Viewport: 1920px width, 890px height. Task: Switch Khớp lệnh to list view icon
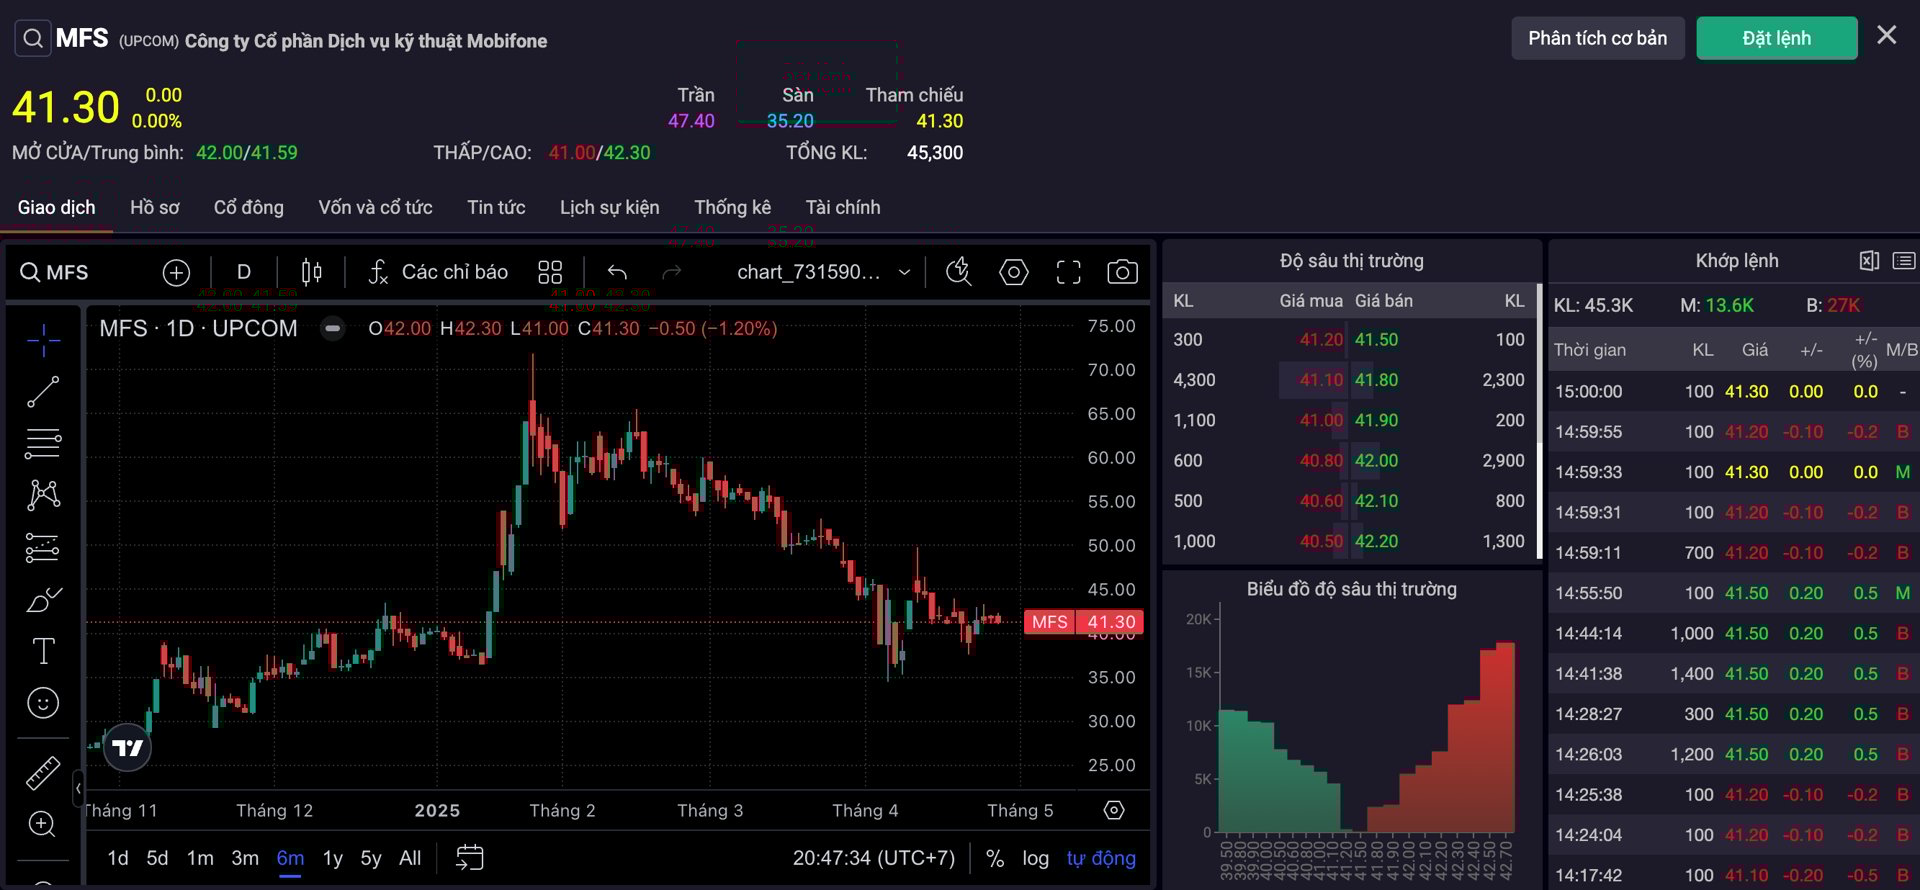[x=1904, y=261]
